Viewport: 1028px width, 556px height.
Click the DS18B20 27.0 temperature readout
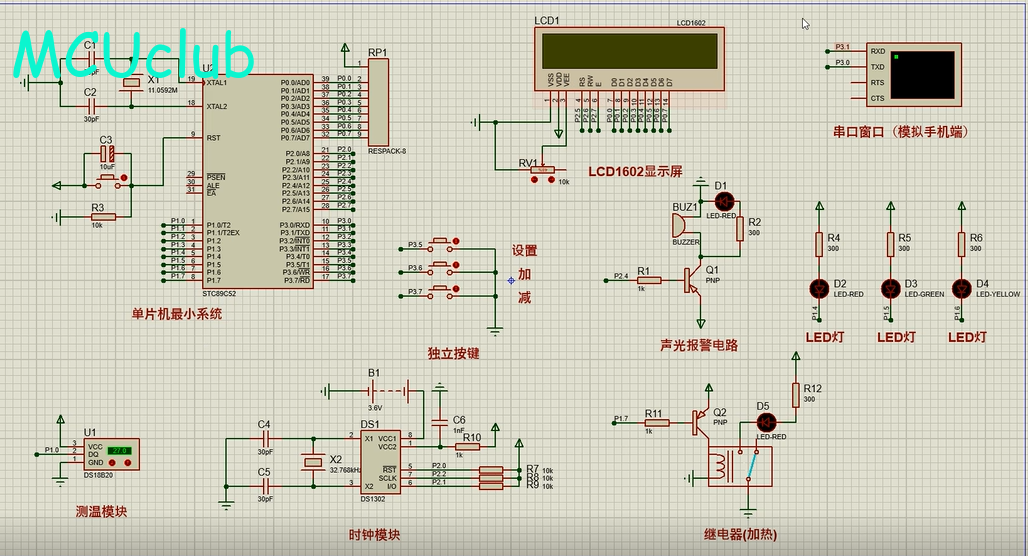119,450
